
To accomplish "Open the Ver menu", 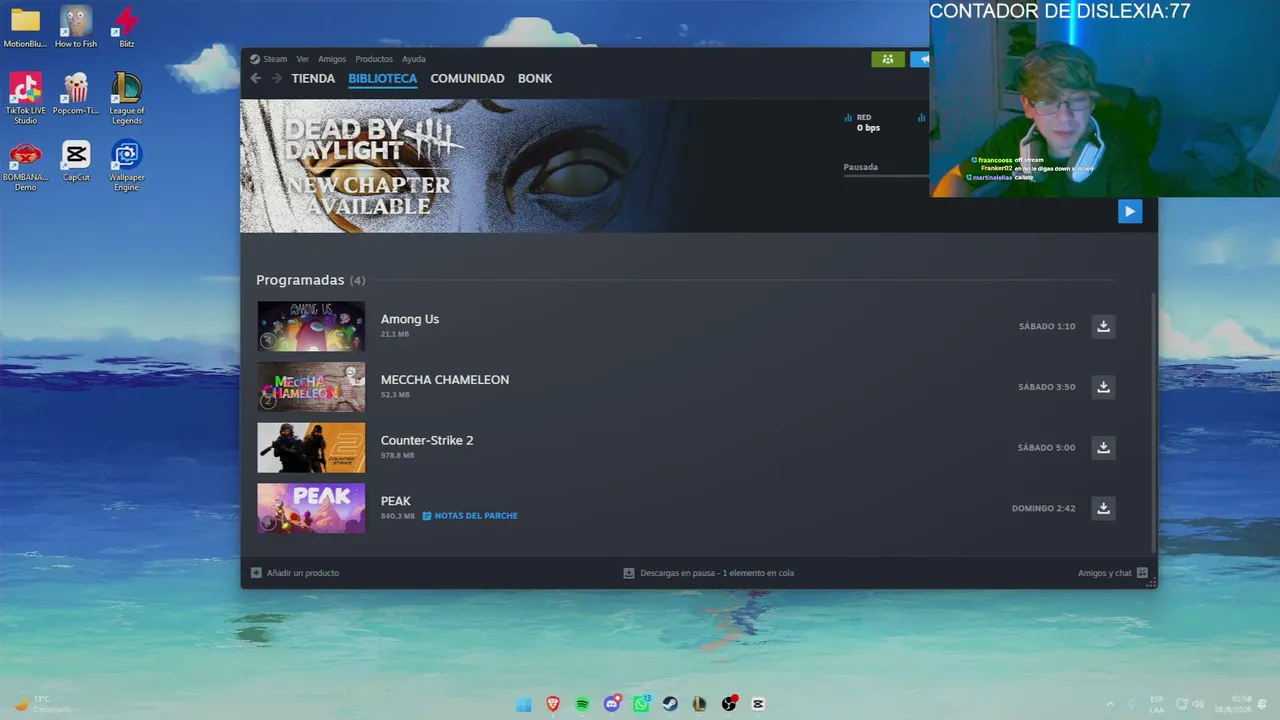I will 302,59.
